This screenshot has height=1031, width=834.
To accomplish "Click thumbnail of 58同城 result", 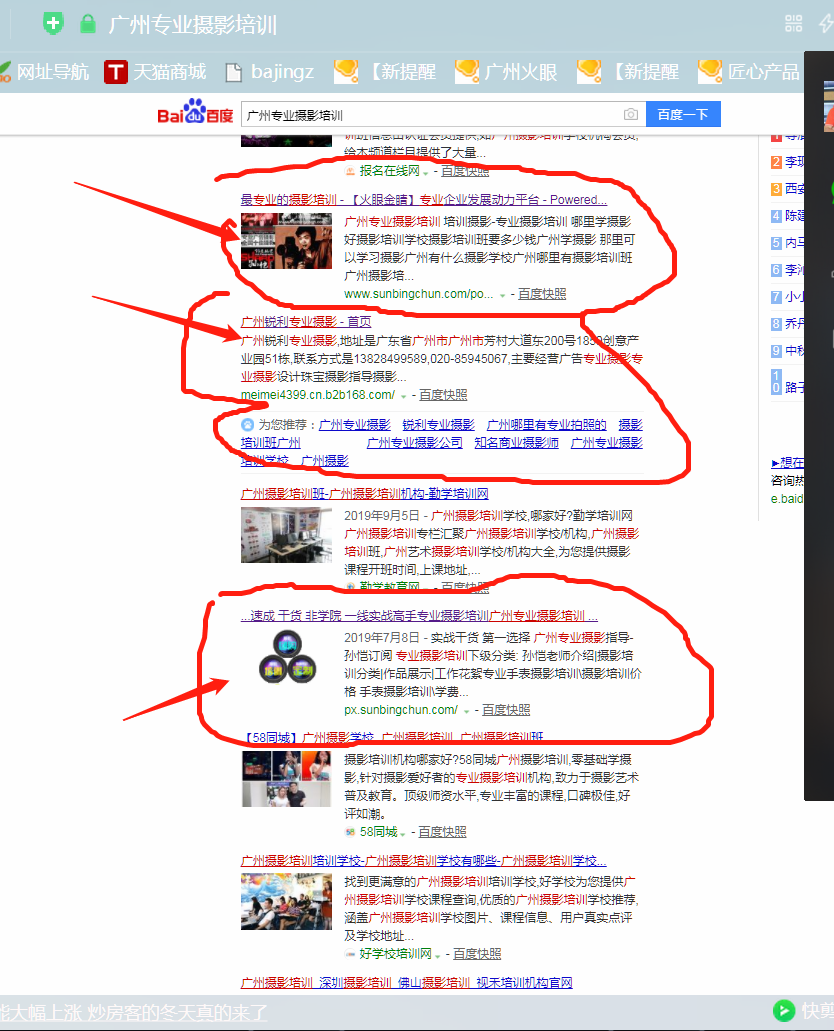I will 286,779.
